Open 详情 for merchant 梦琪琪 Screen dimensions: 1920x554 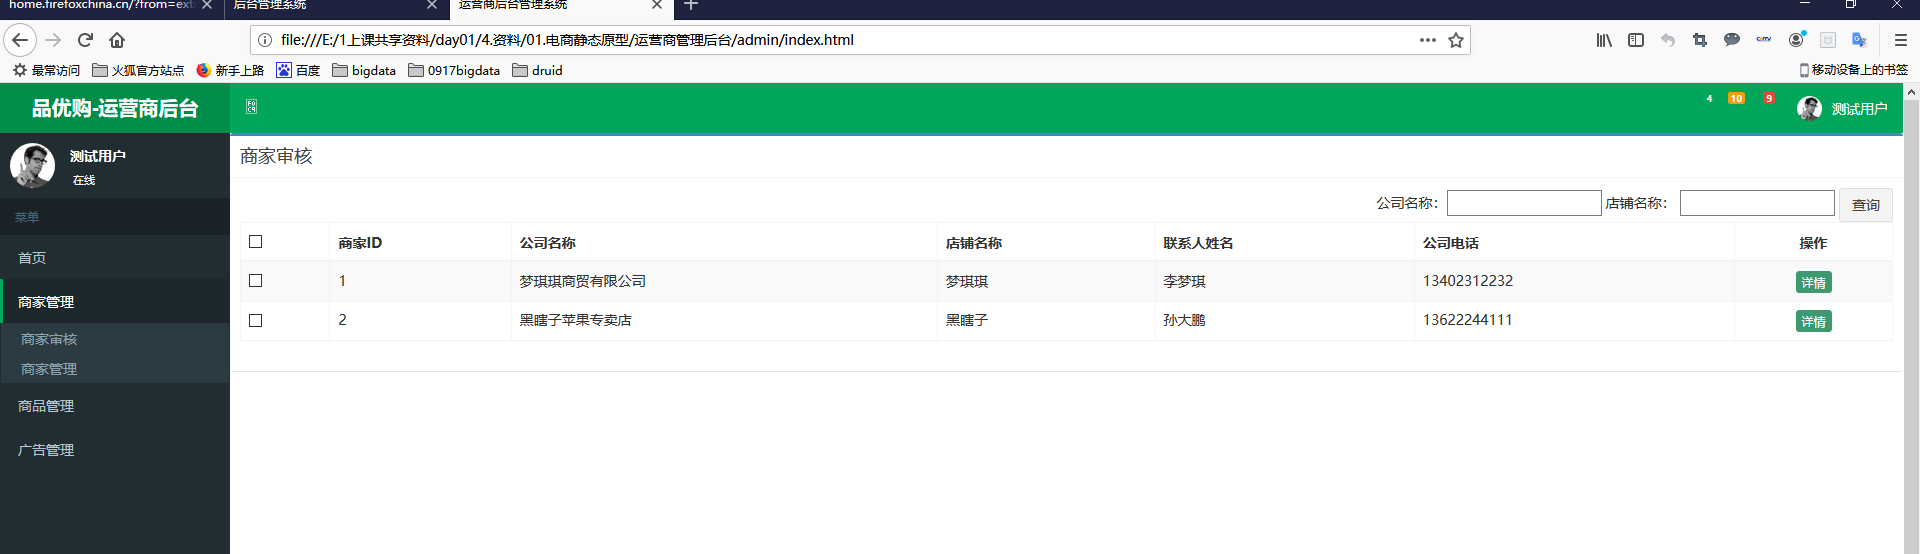[x=1813, y=282]
